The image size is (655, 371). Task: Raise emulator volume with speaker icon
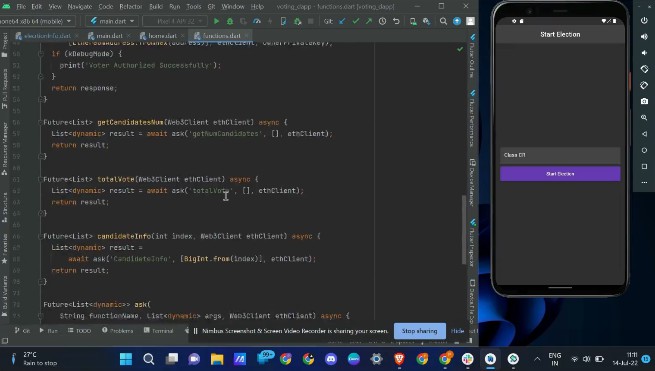coord(644,37)
